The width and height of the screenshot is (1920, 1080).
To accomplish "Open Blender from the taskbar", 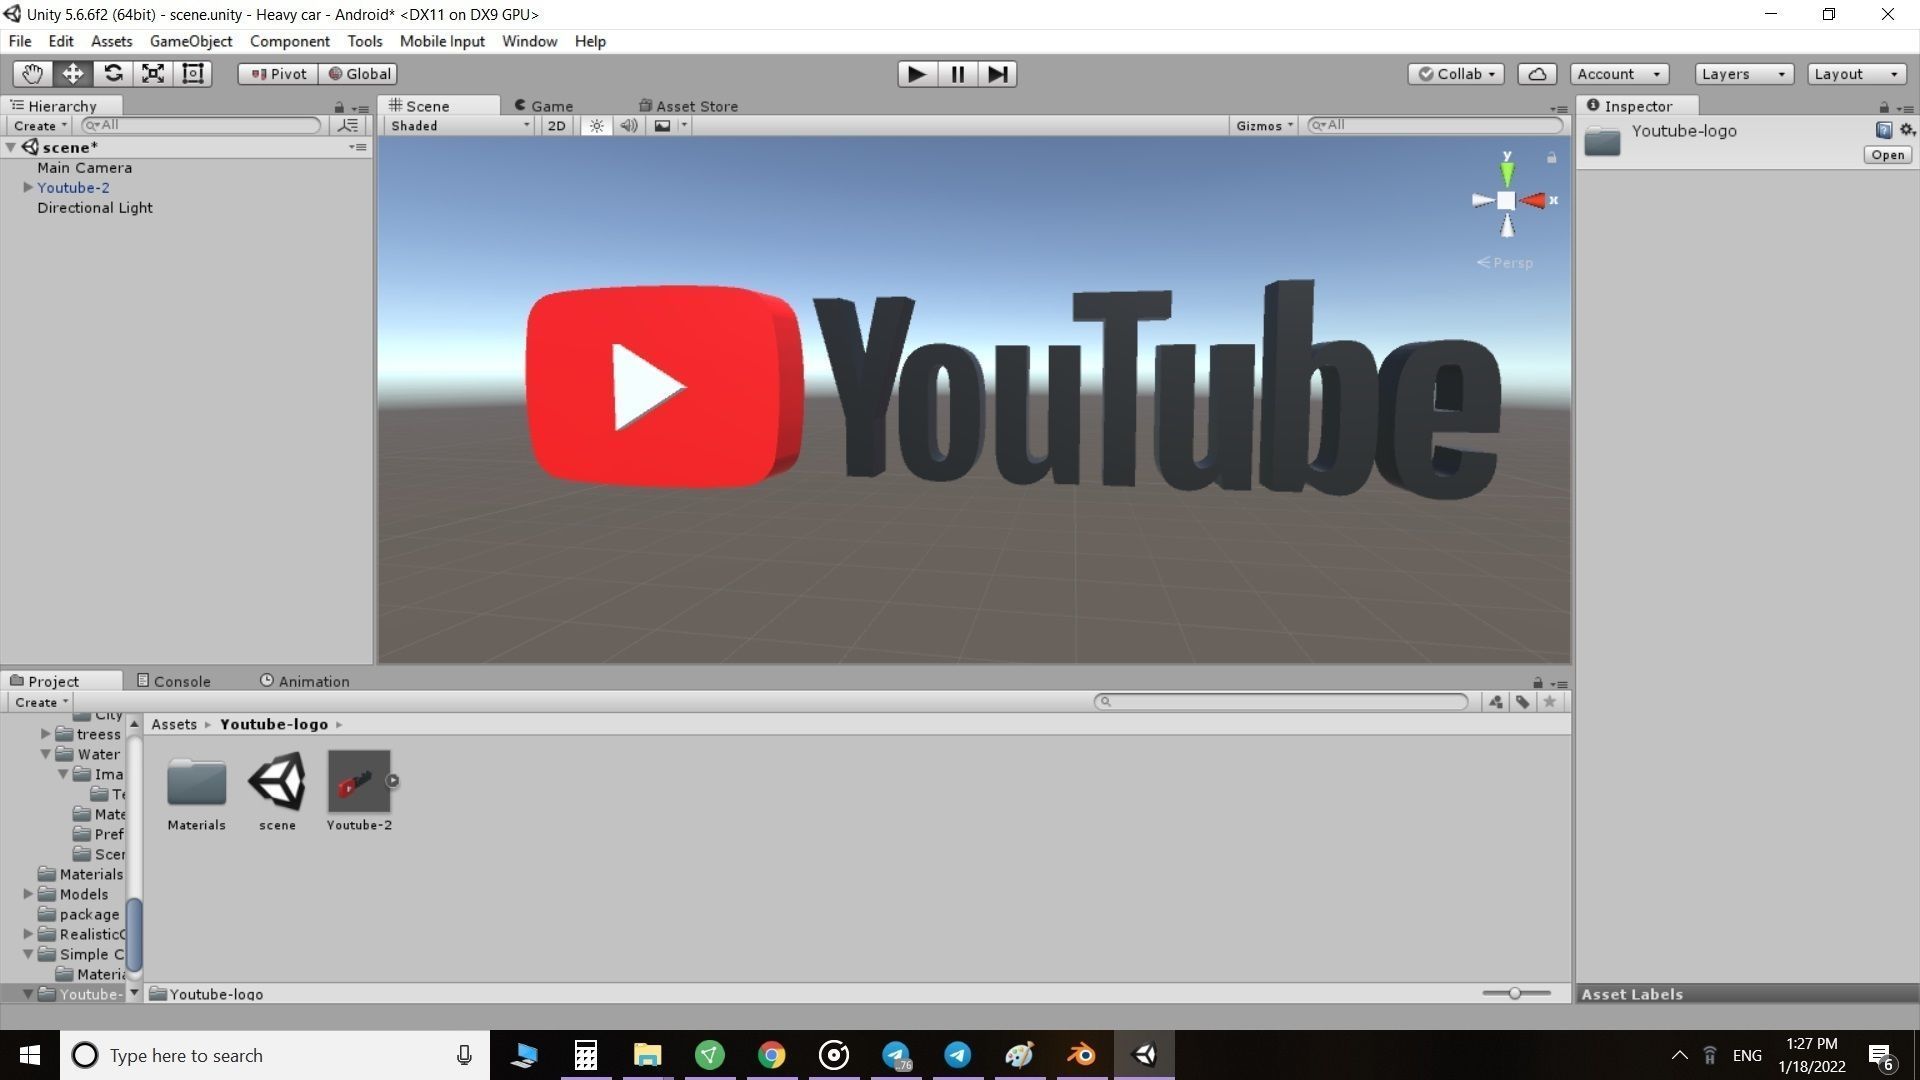I will (1081, 1055).
